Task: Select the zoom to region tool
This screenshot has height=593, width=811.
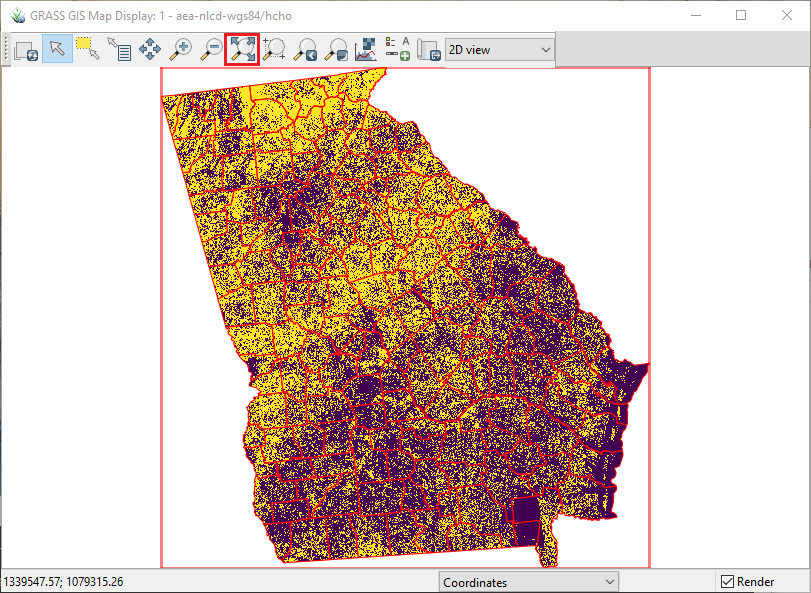Action: click(x=273, y=49)
